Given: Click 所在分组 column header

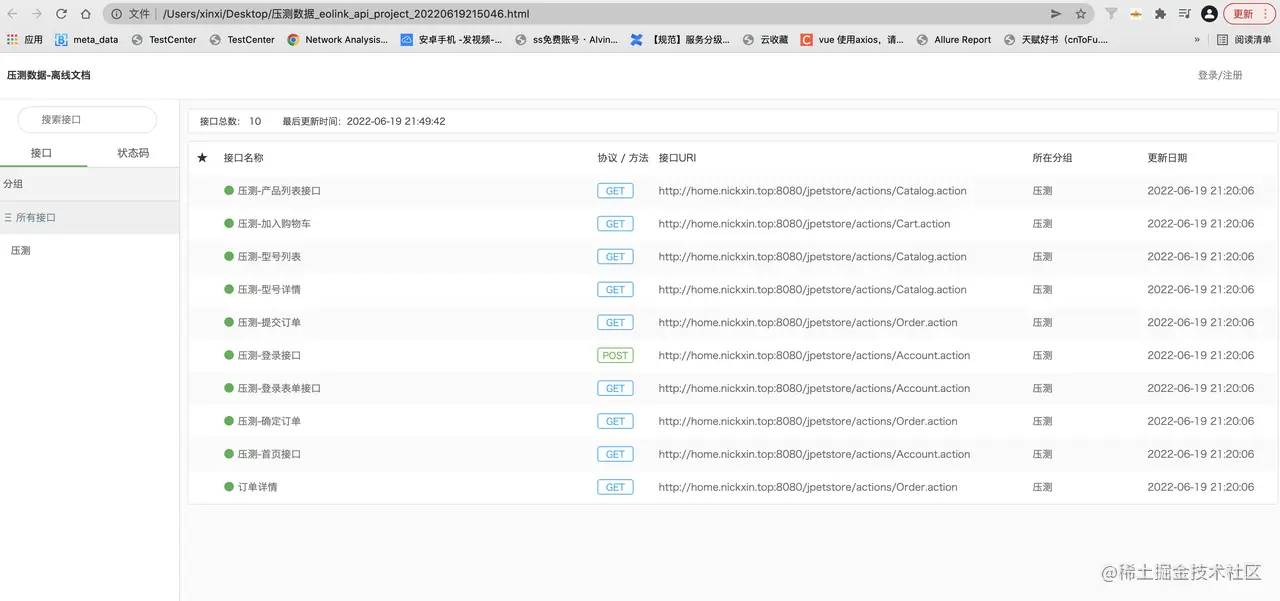Looking at the screenshot, I should (1052, 158).
